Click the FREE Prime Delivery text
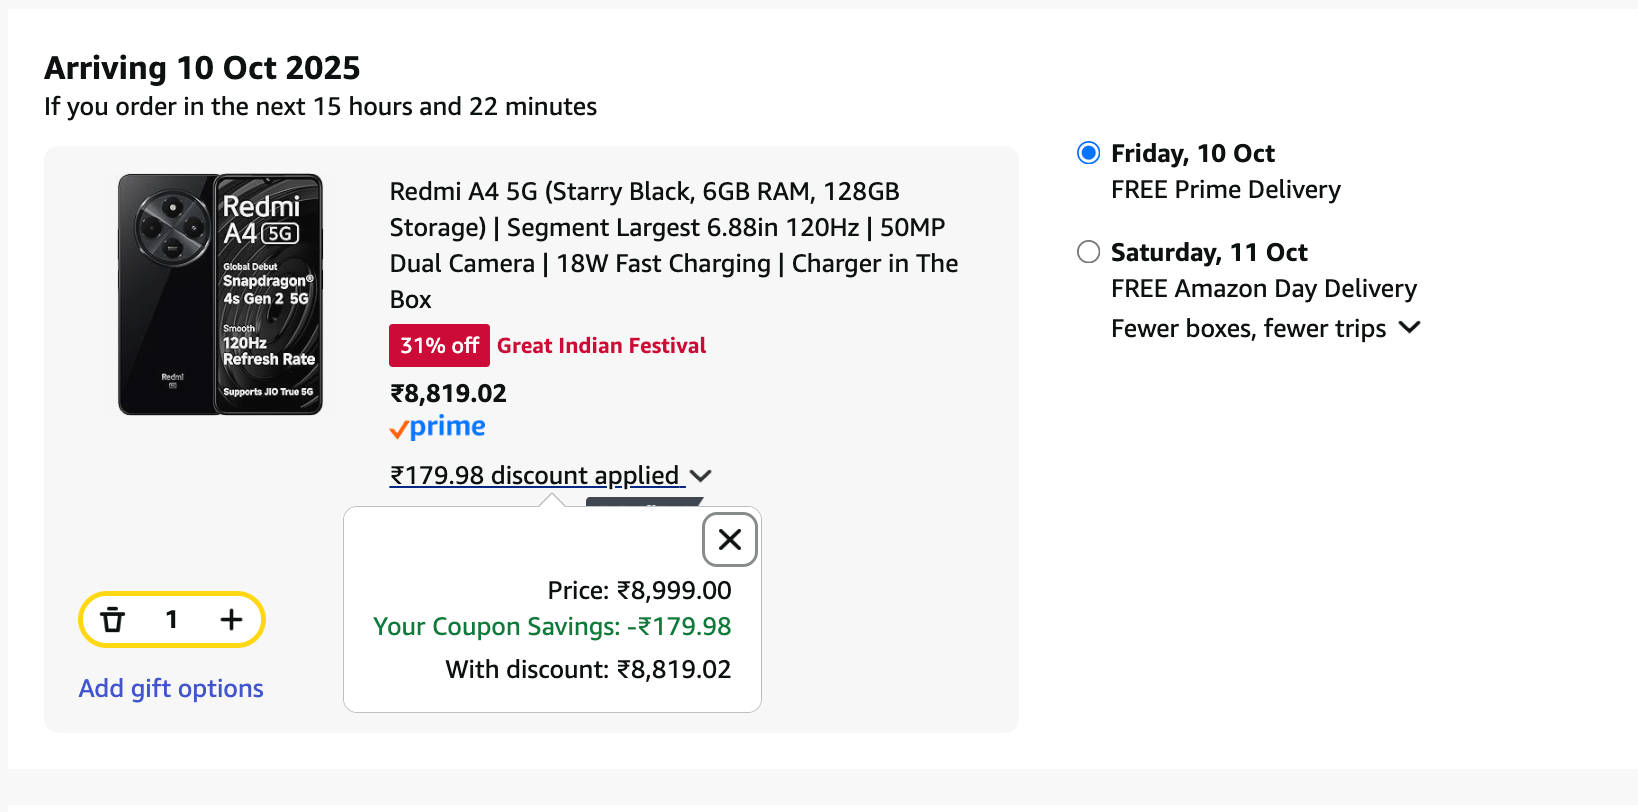1638x812 pixels. [1225, 190]
